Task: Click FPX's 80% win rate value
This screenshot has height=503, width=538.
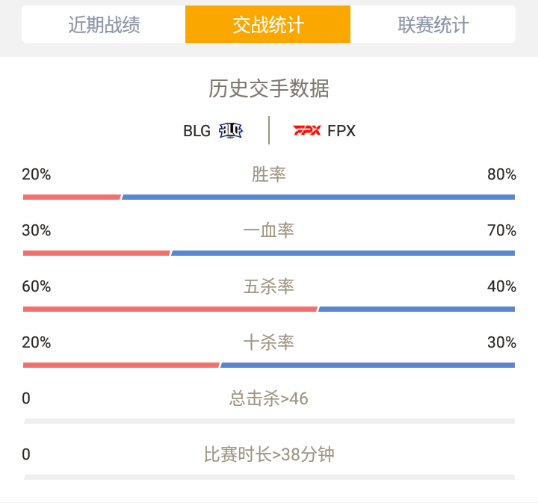Action: pyautogui.click(x=502, y=174)
